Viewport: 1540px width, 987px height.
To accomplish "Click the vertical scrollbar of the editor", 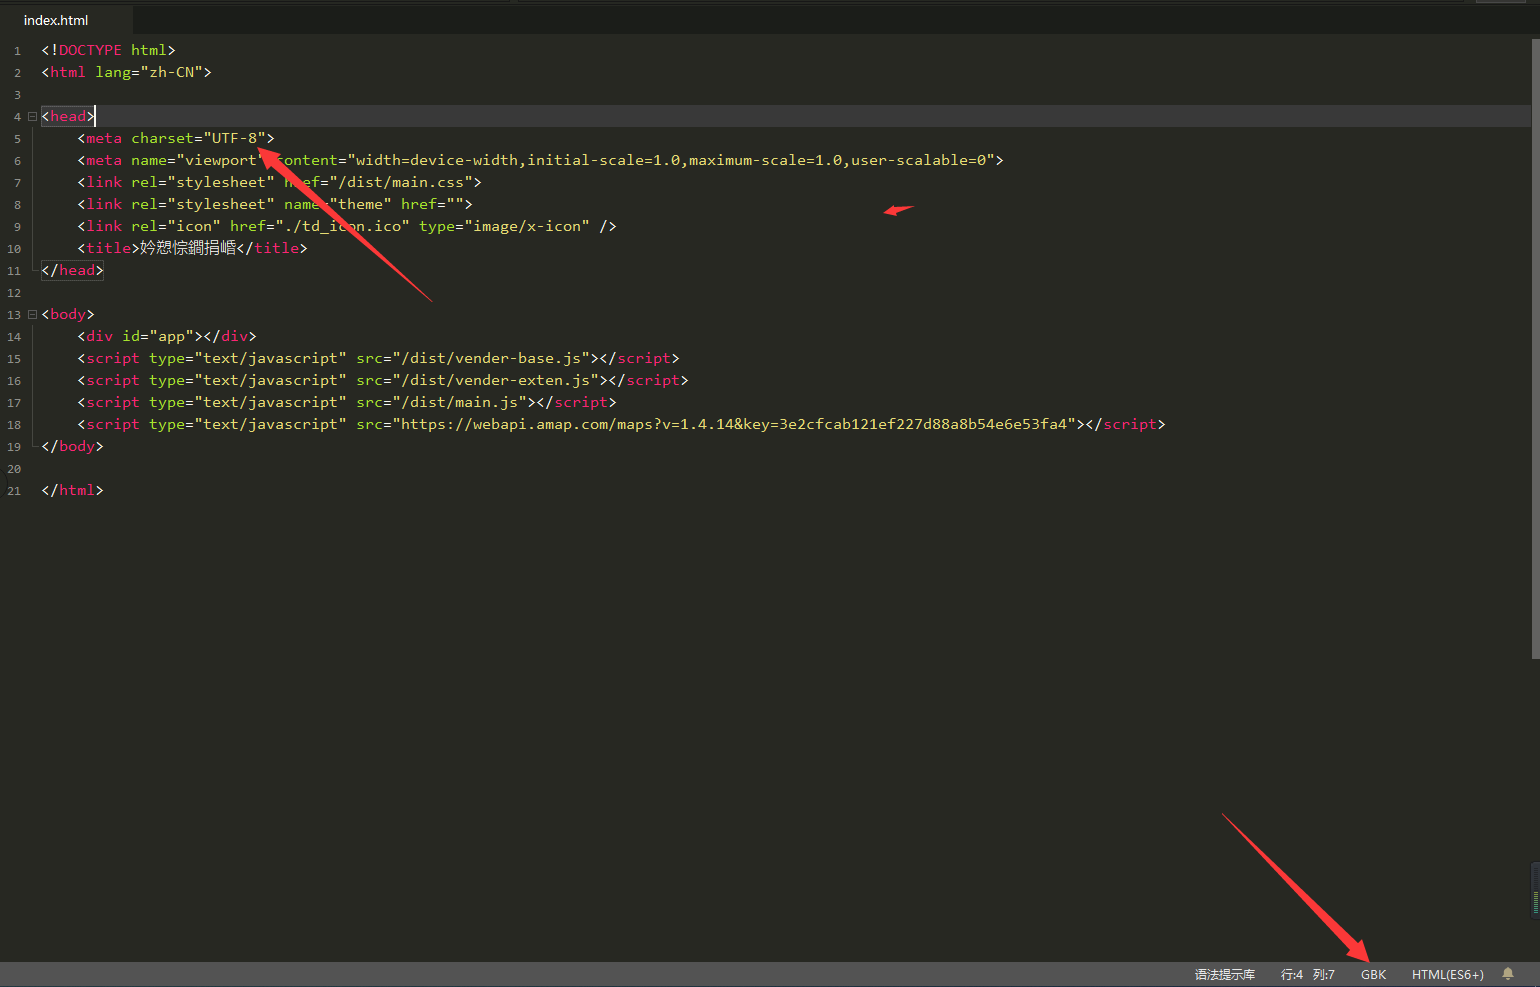I will tap(1535, 350).
